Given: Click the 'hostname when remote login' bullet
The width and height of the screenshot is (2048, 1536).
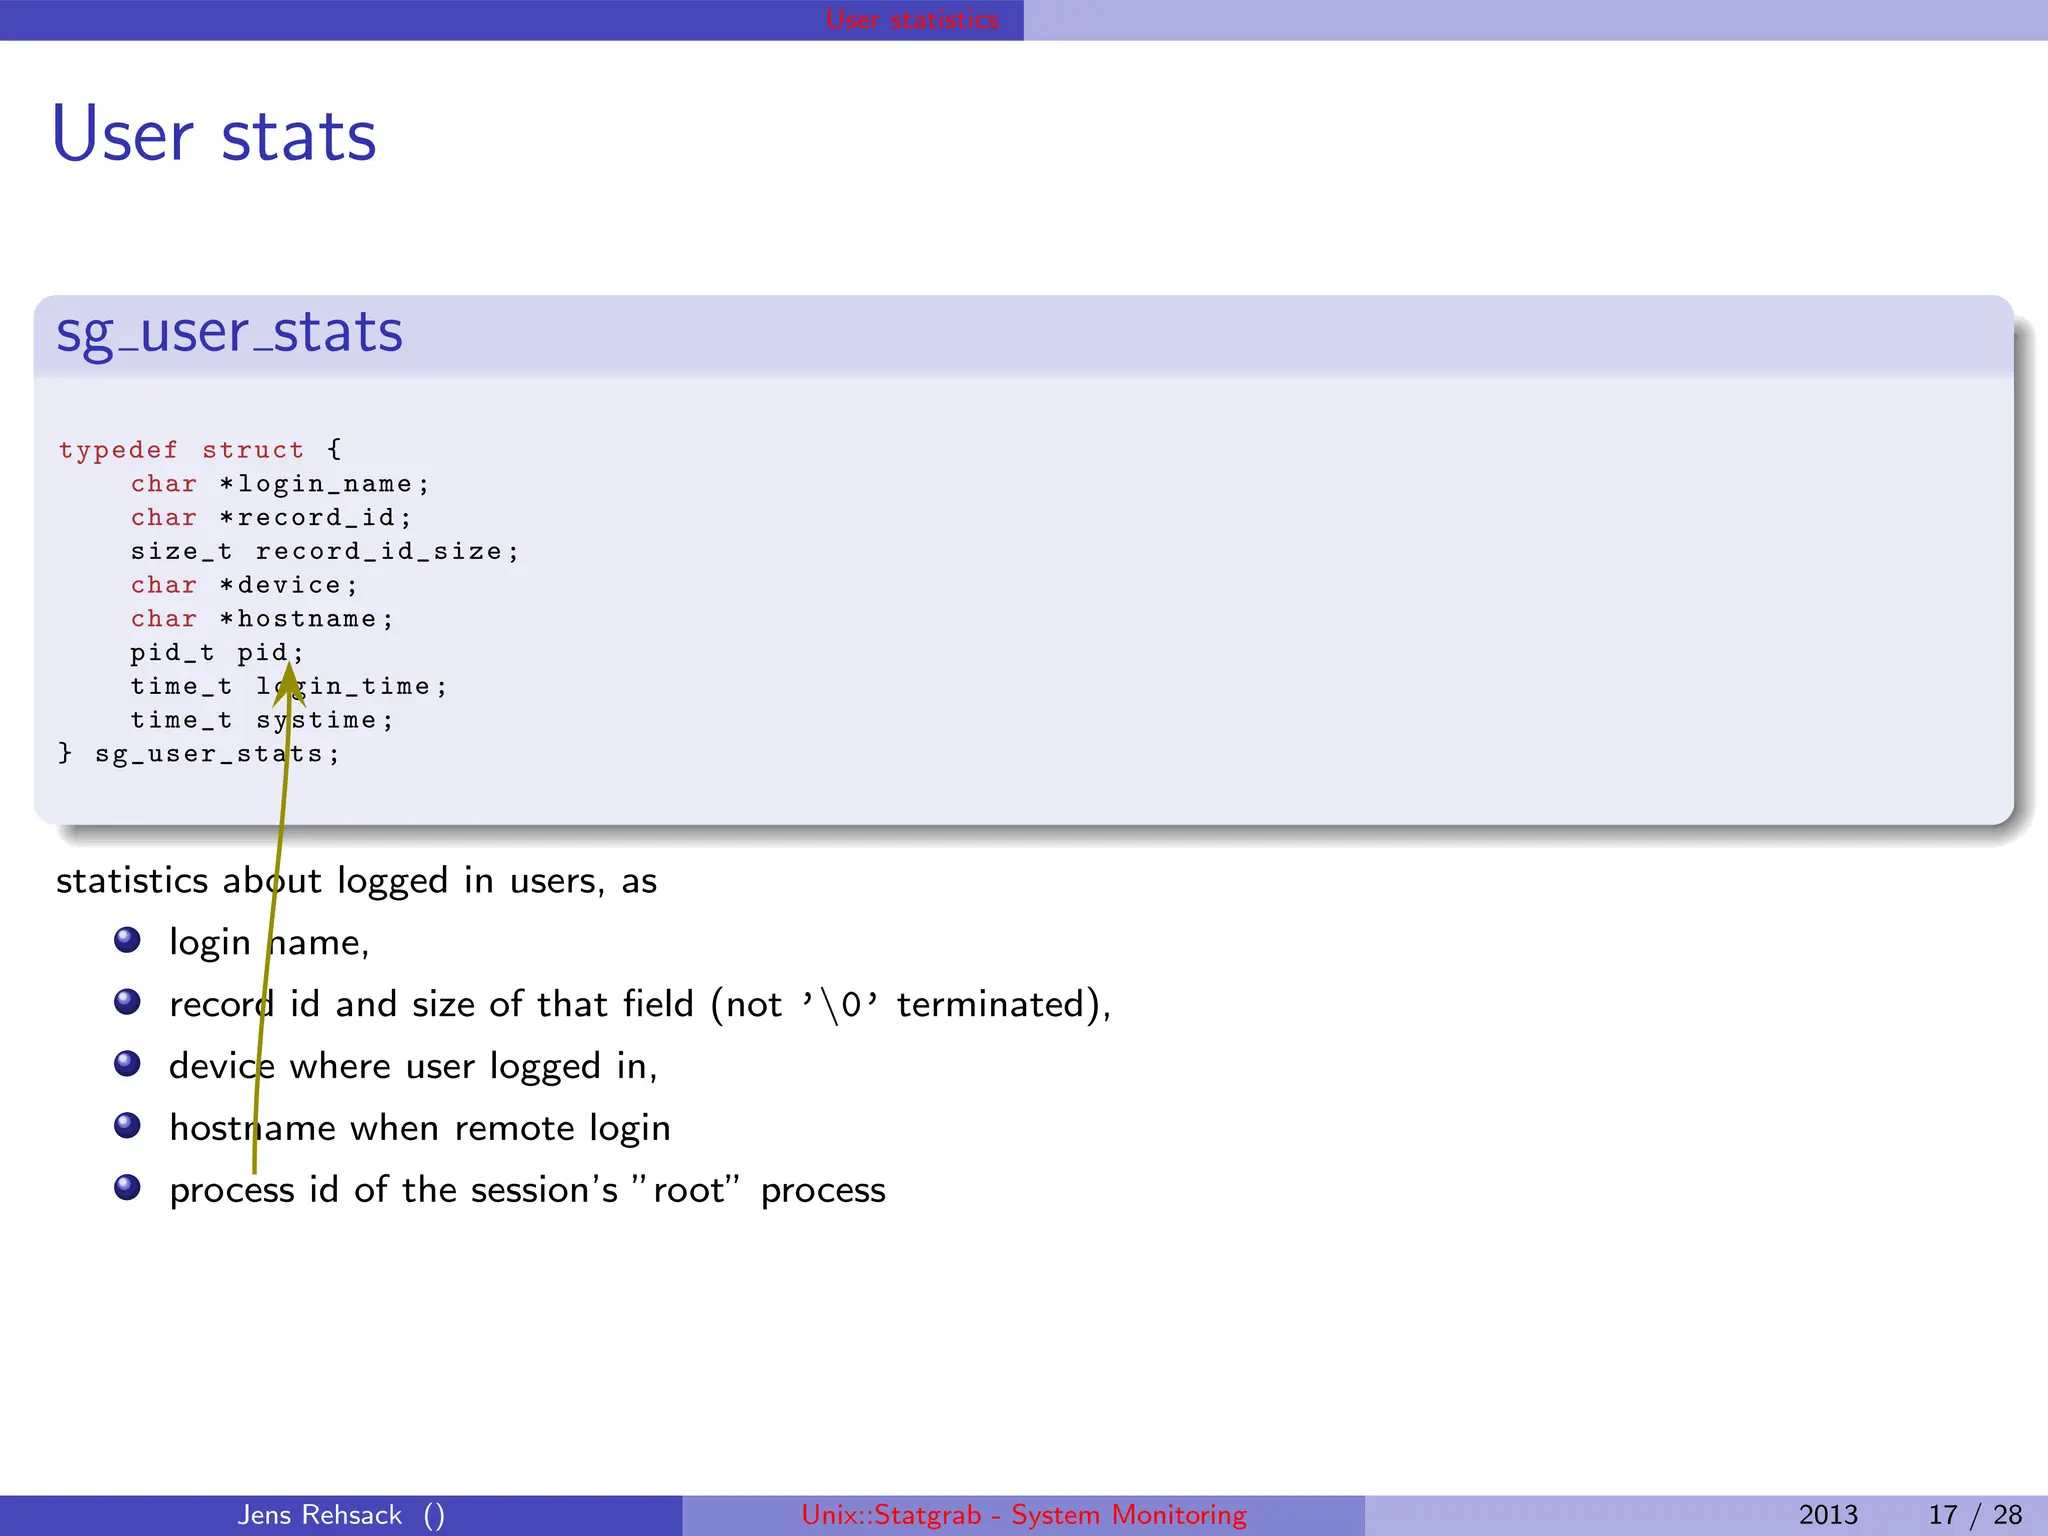Looking at the screenshot, I should (x=420, y=1128).
